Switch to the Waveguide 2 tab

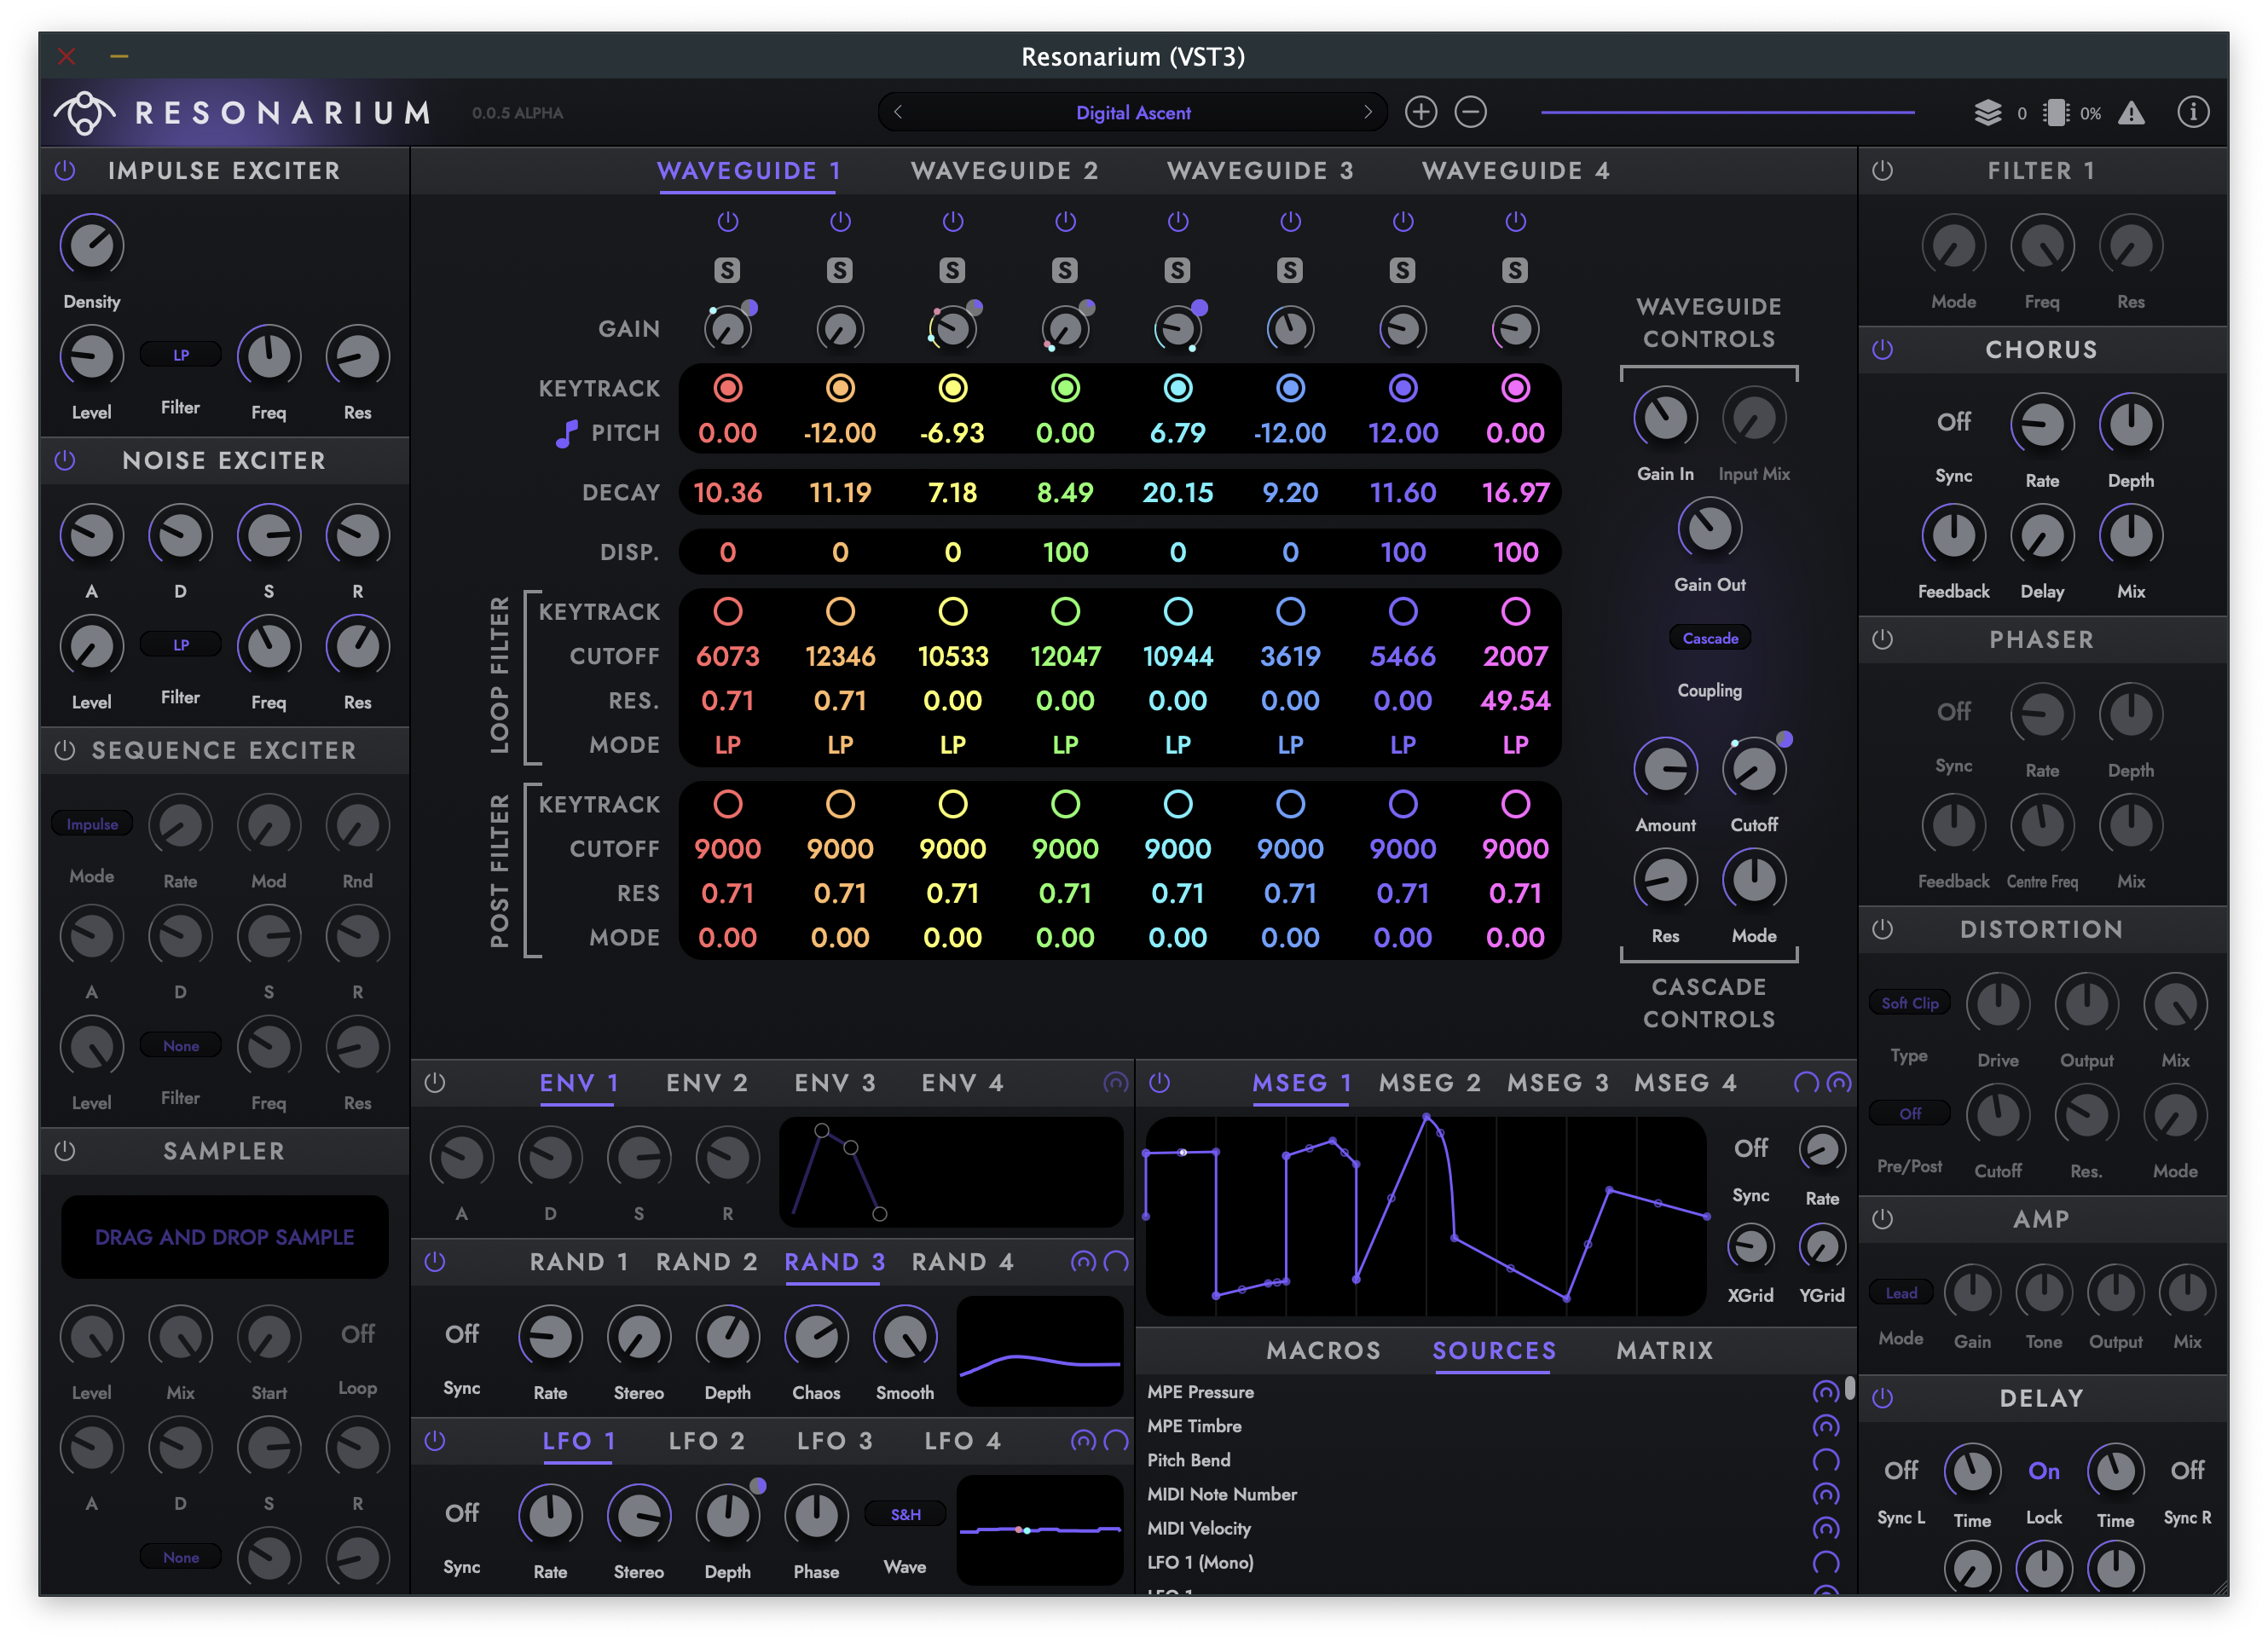tap(1004, 171)
